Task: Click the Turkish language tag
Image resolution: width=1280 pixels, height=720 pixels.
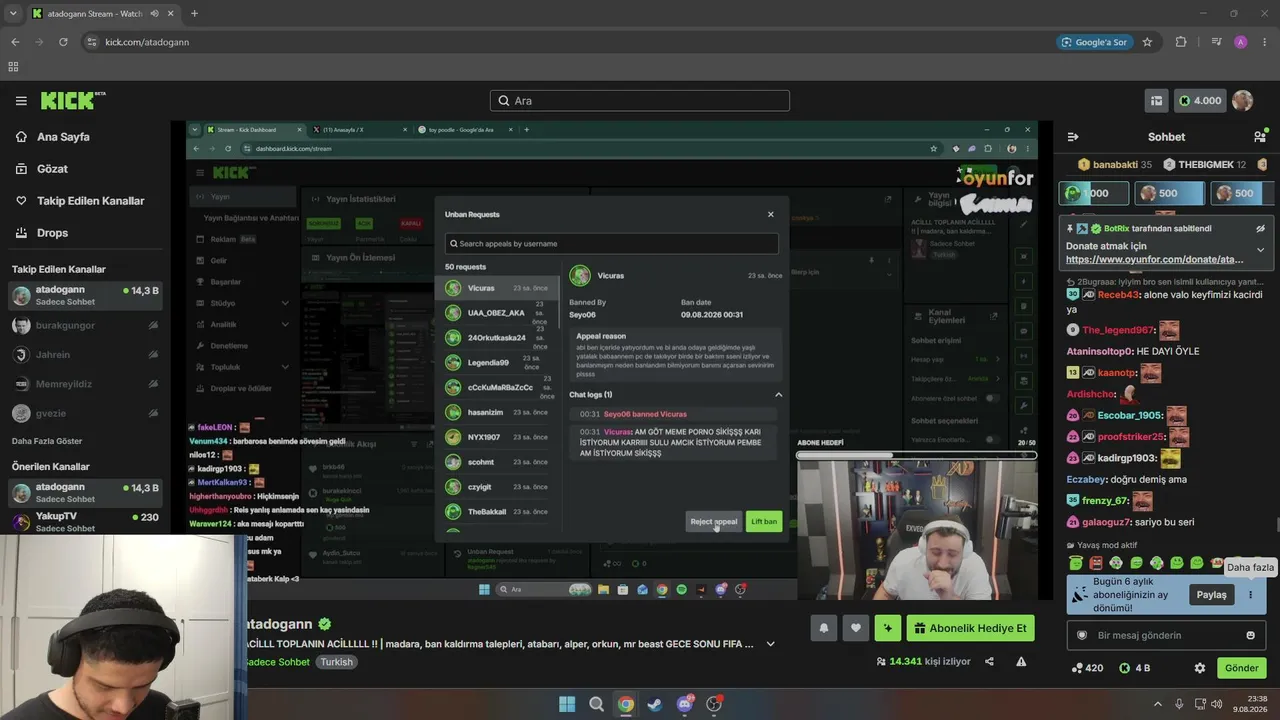Action: pyautogui.click(x=337, y=662)
